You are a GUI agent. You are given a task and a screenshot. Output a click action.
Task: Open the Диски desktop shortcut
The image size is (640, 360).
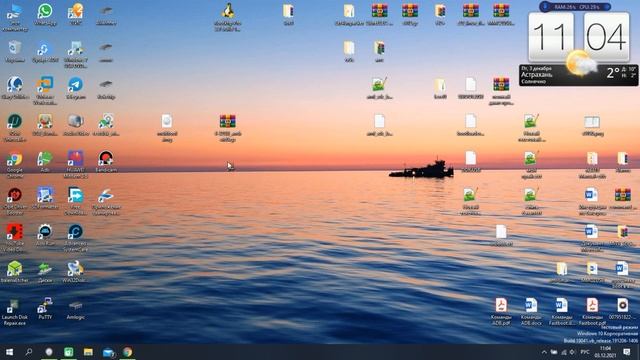tap(45, 271)
